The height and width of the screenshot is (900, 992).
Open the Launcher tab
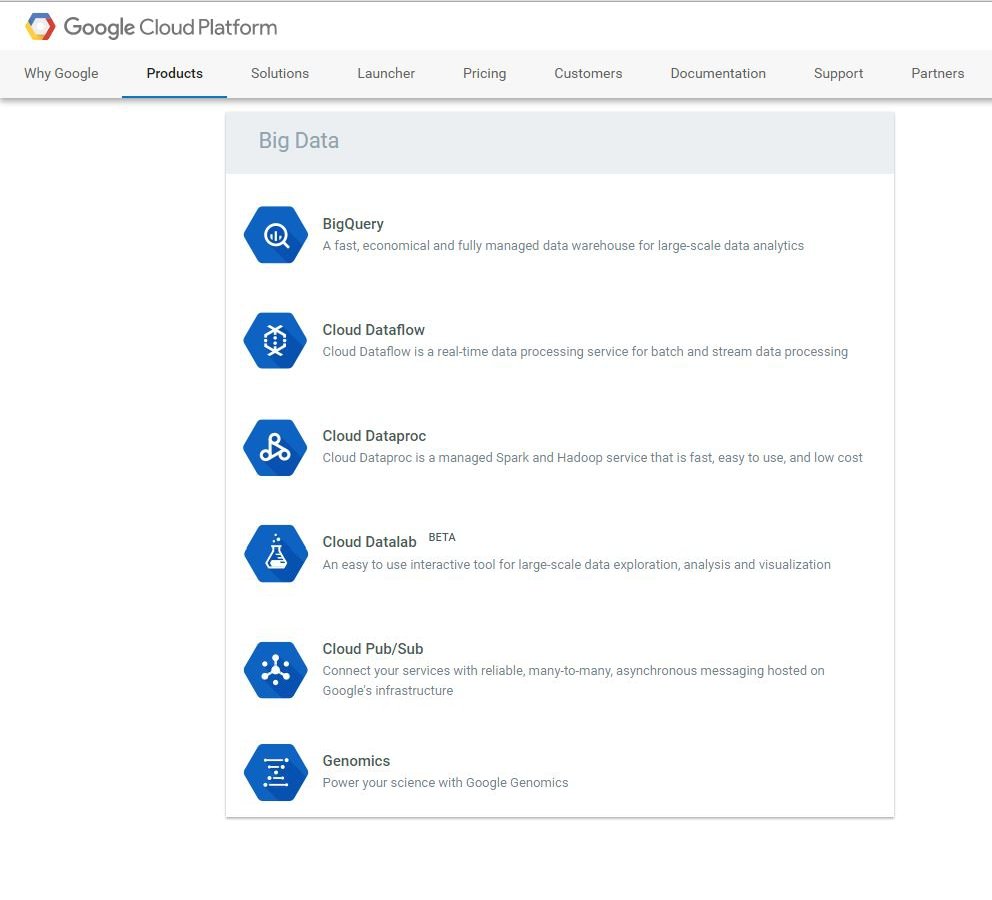coord(386,73)
